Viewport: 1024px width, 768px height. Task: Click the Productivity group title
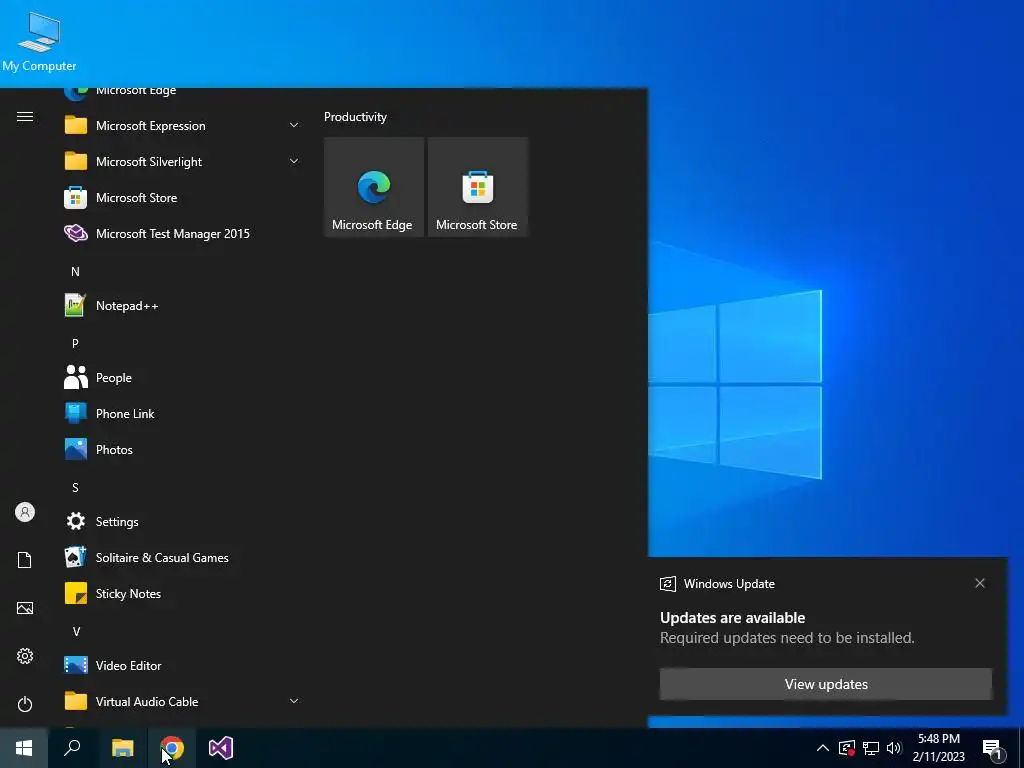(x=355, y=117)
